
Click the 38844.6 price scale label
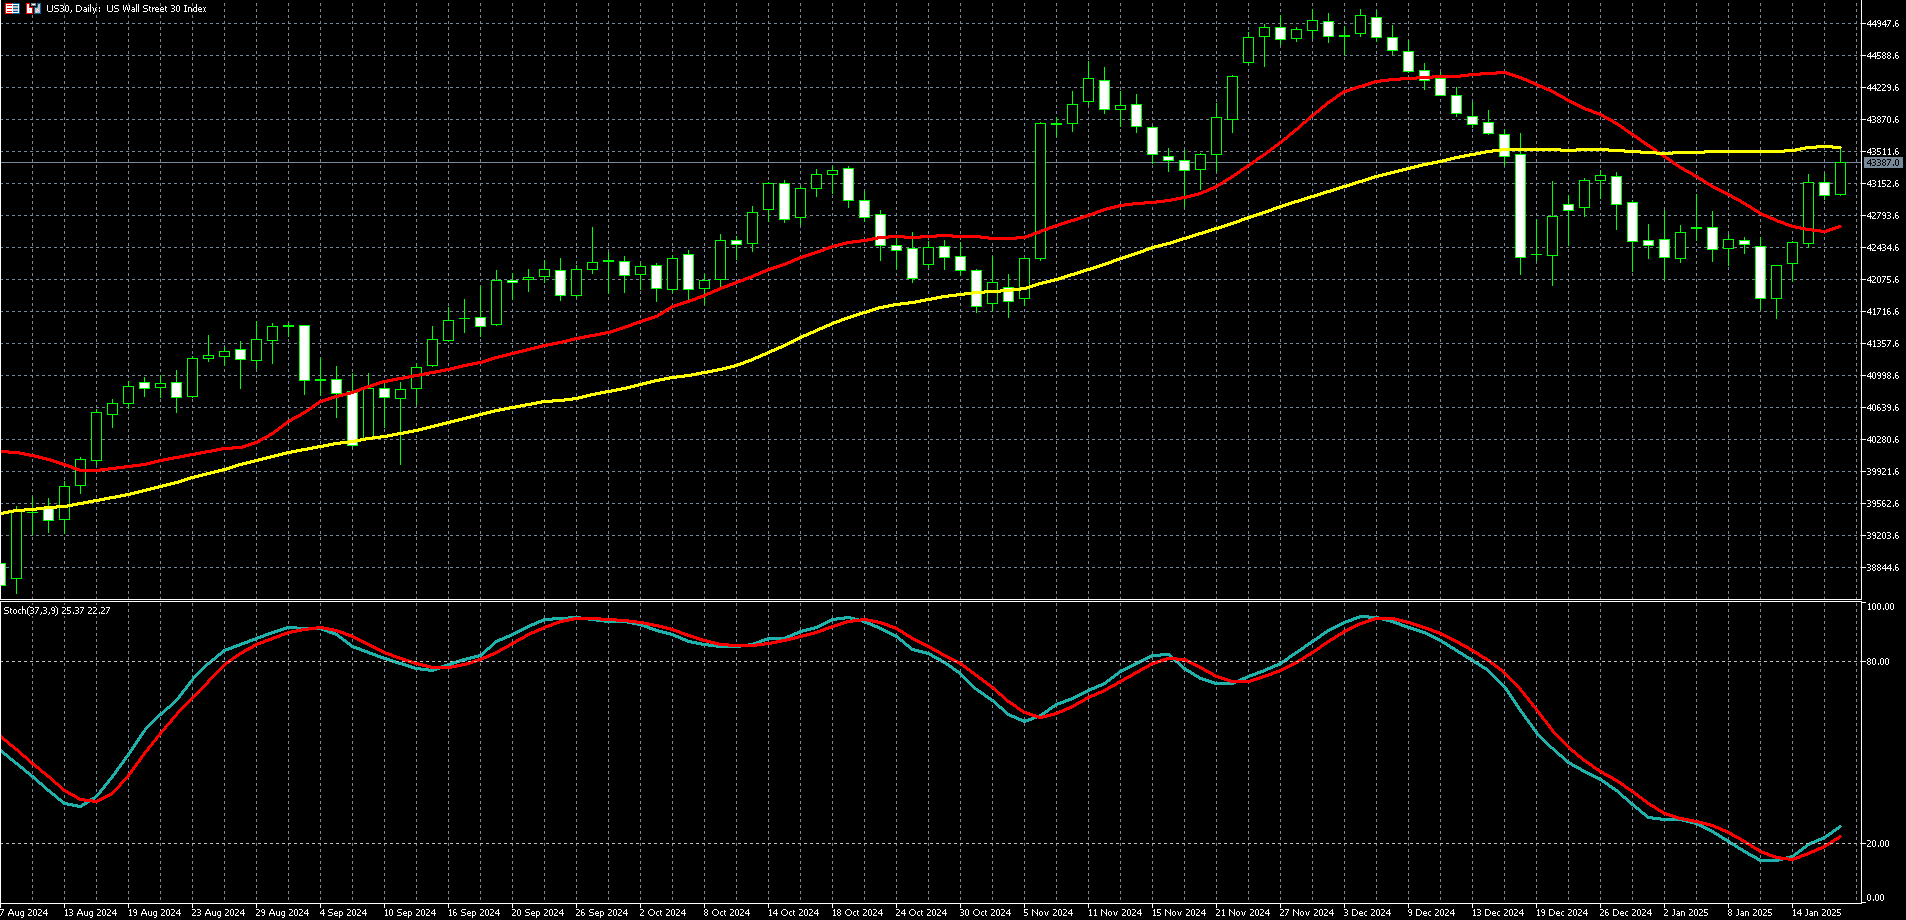click(x=1882, y=568)
